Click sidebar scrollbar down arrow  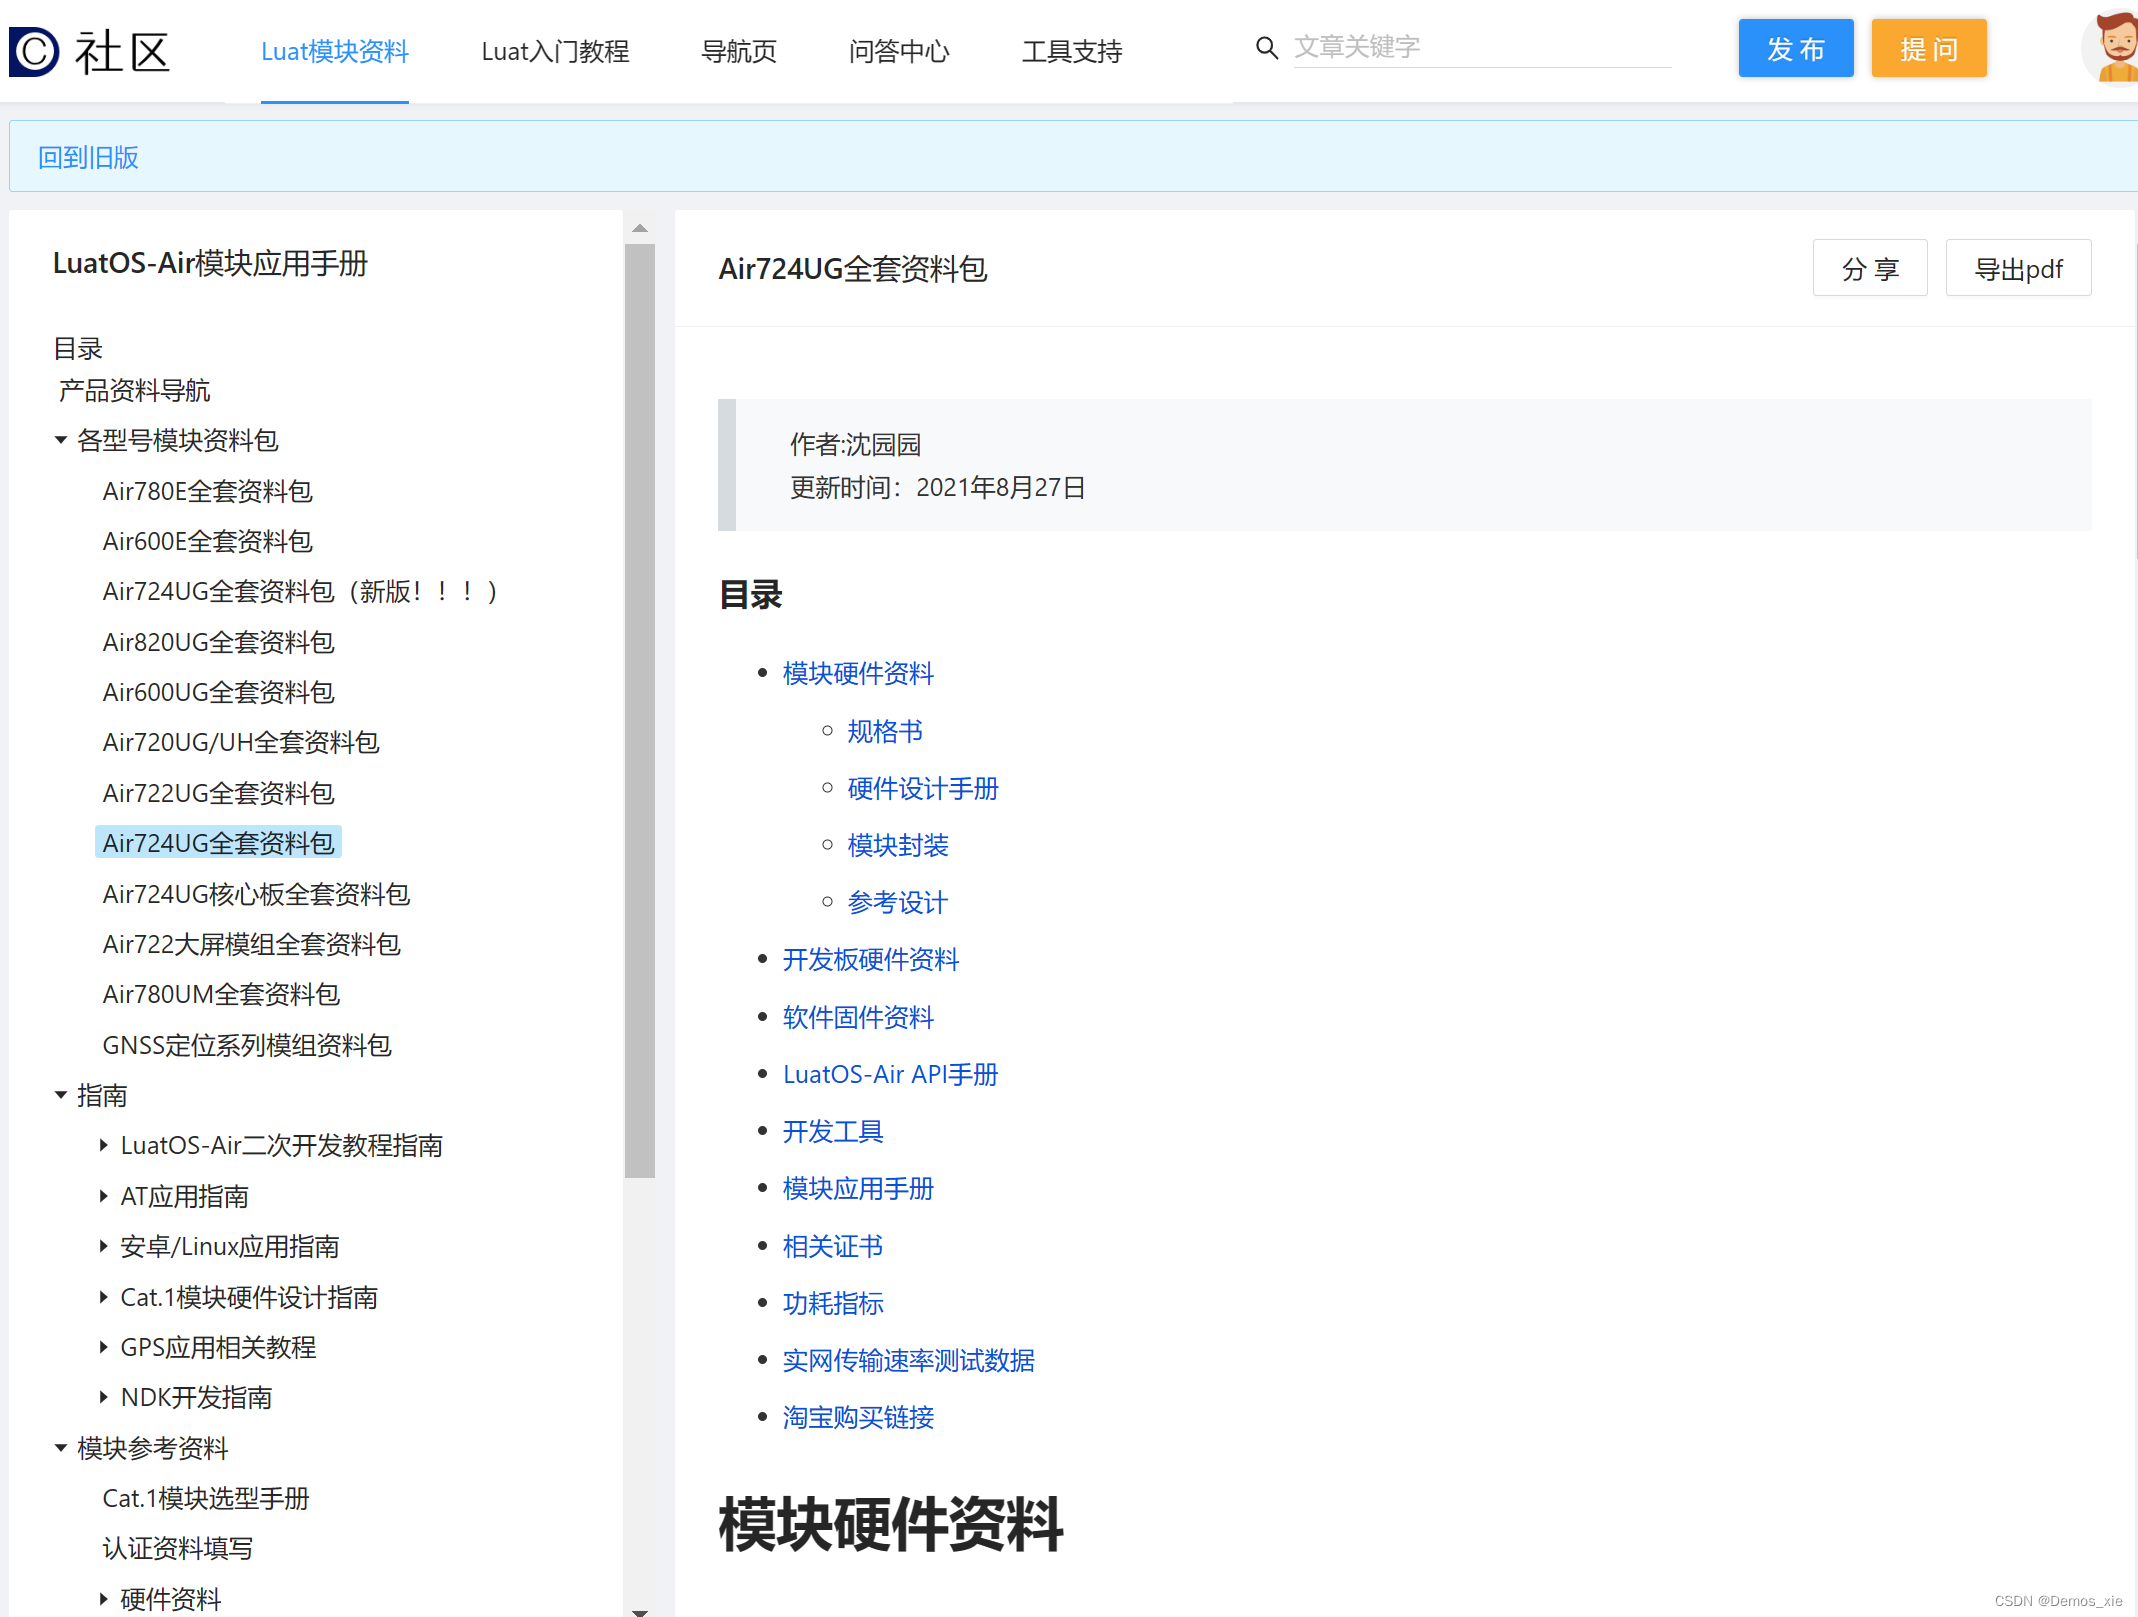tap(640, 1611)
